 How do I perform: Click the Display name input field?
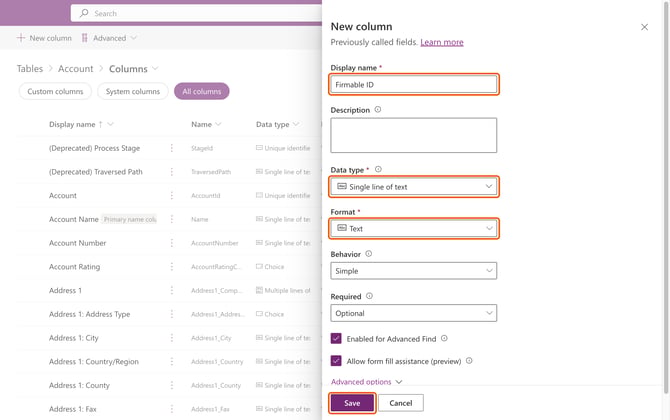pos(414,85)
